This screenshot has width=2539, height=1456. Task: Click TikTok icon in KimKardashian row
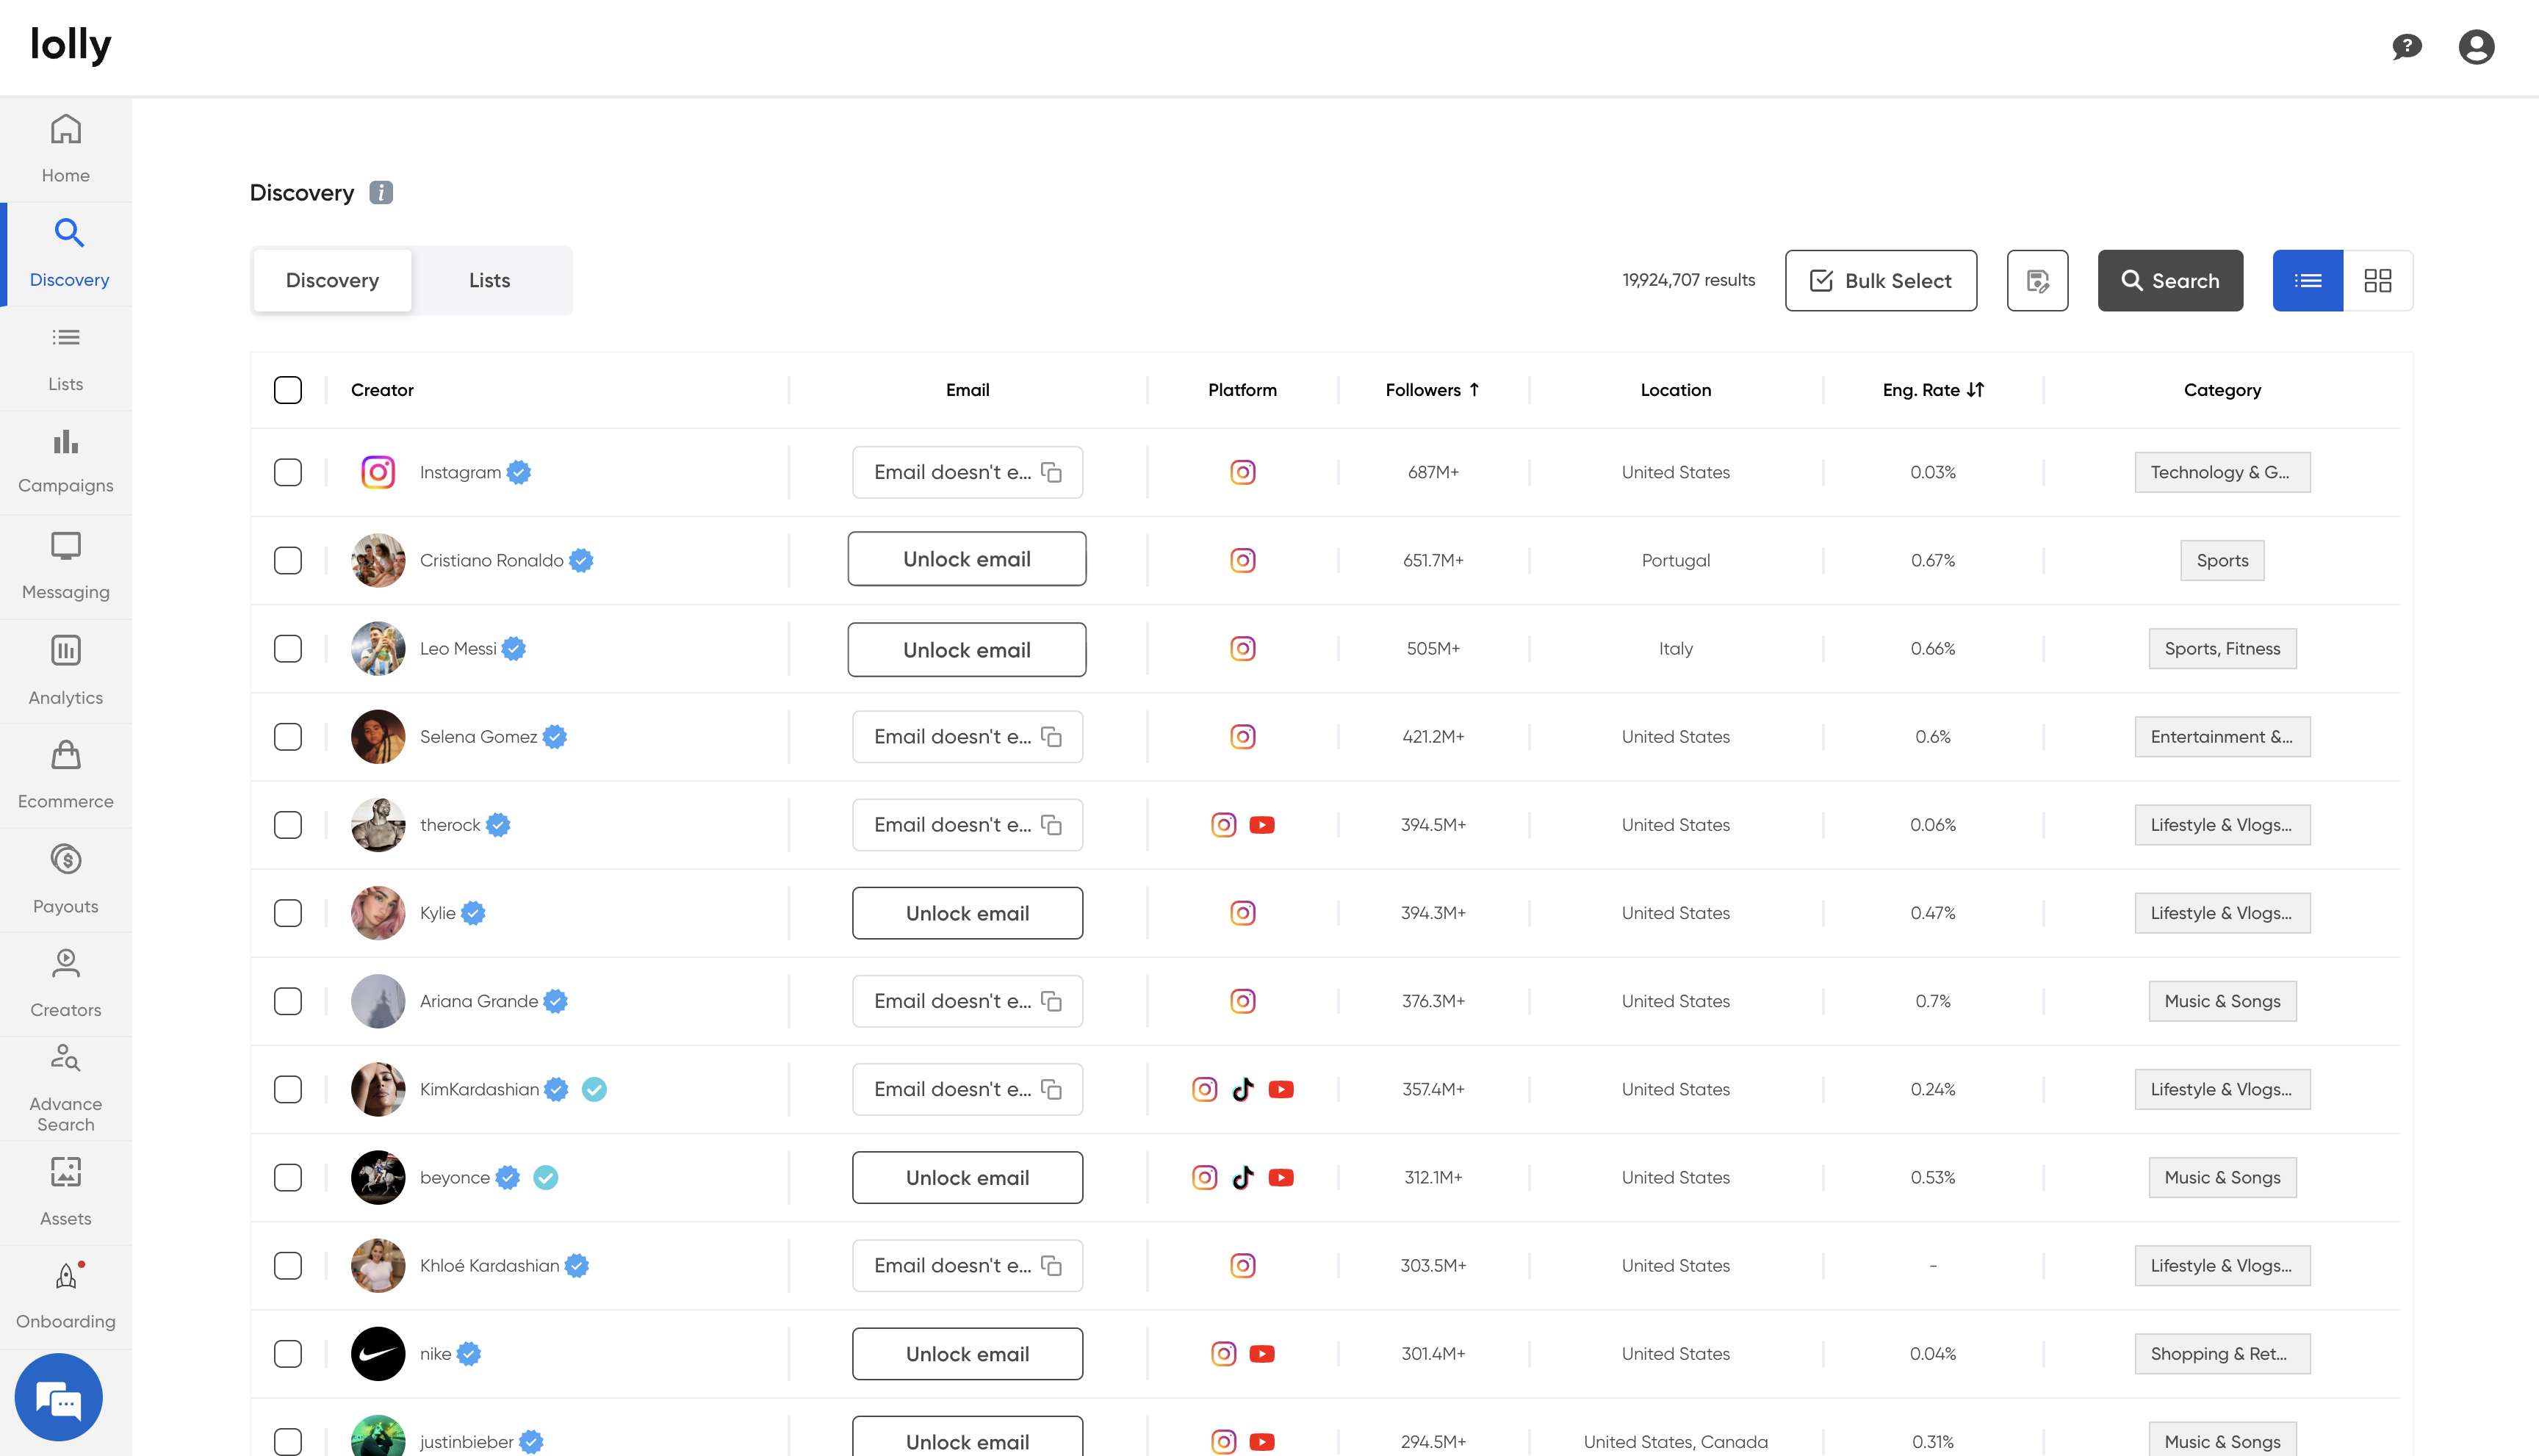click(x=1242, y=1089)
